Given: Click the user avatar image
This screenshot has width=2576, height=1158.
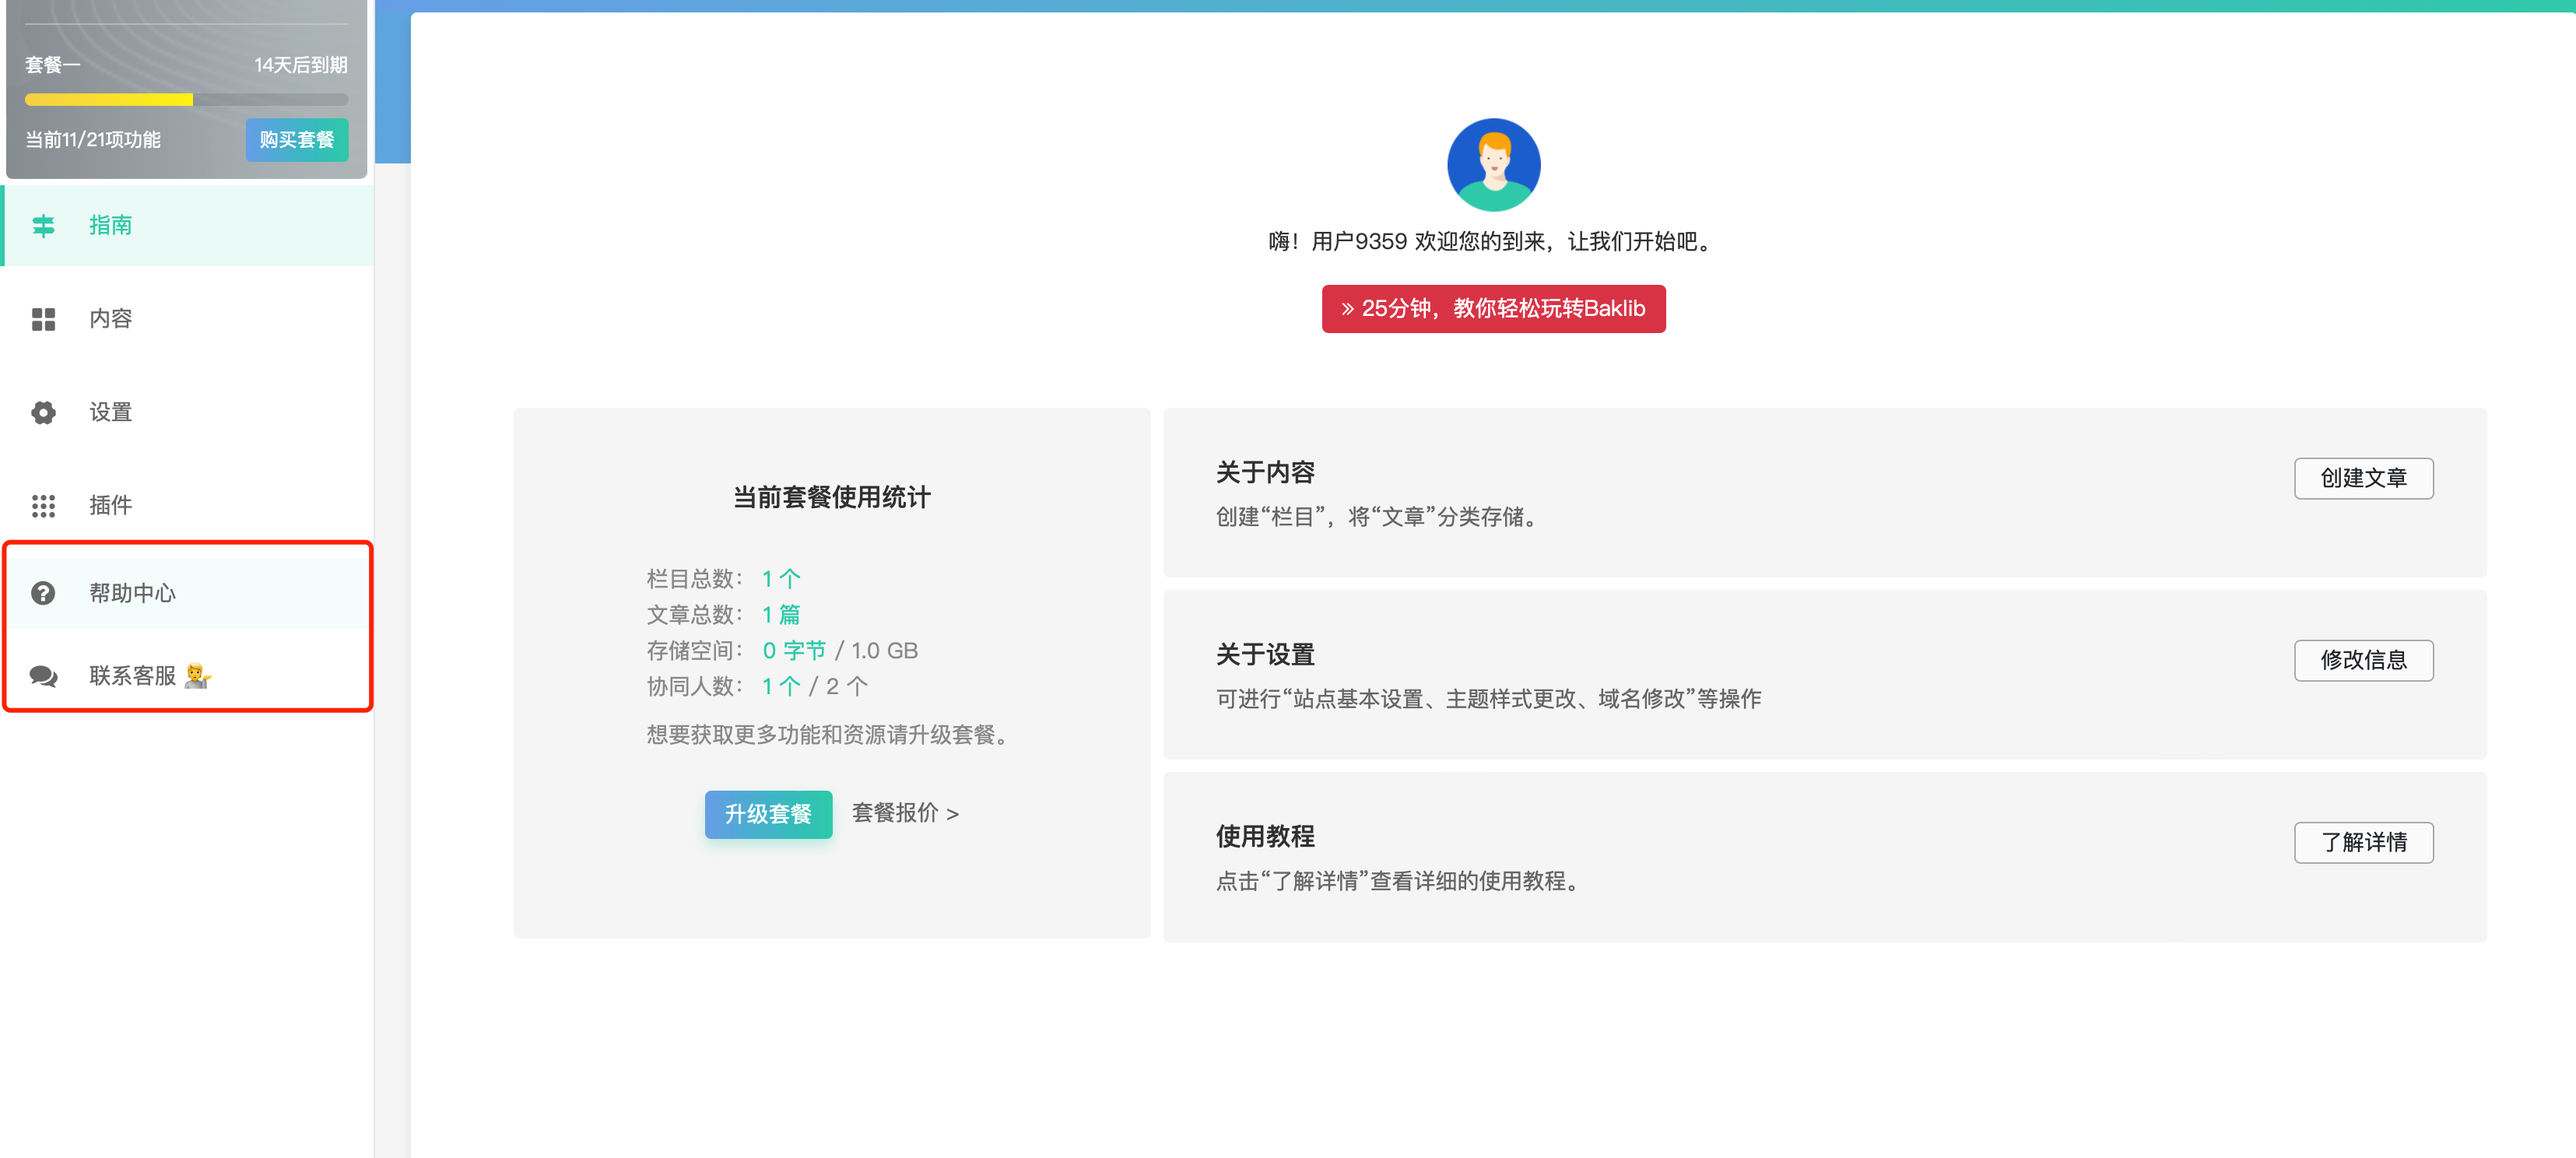Looking at the screenshot, I should tap(1493, 165).
